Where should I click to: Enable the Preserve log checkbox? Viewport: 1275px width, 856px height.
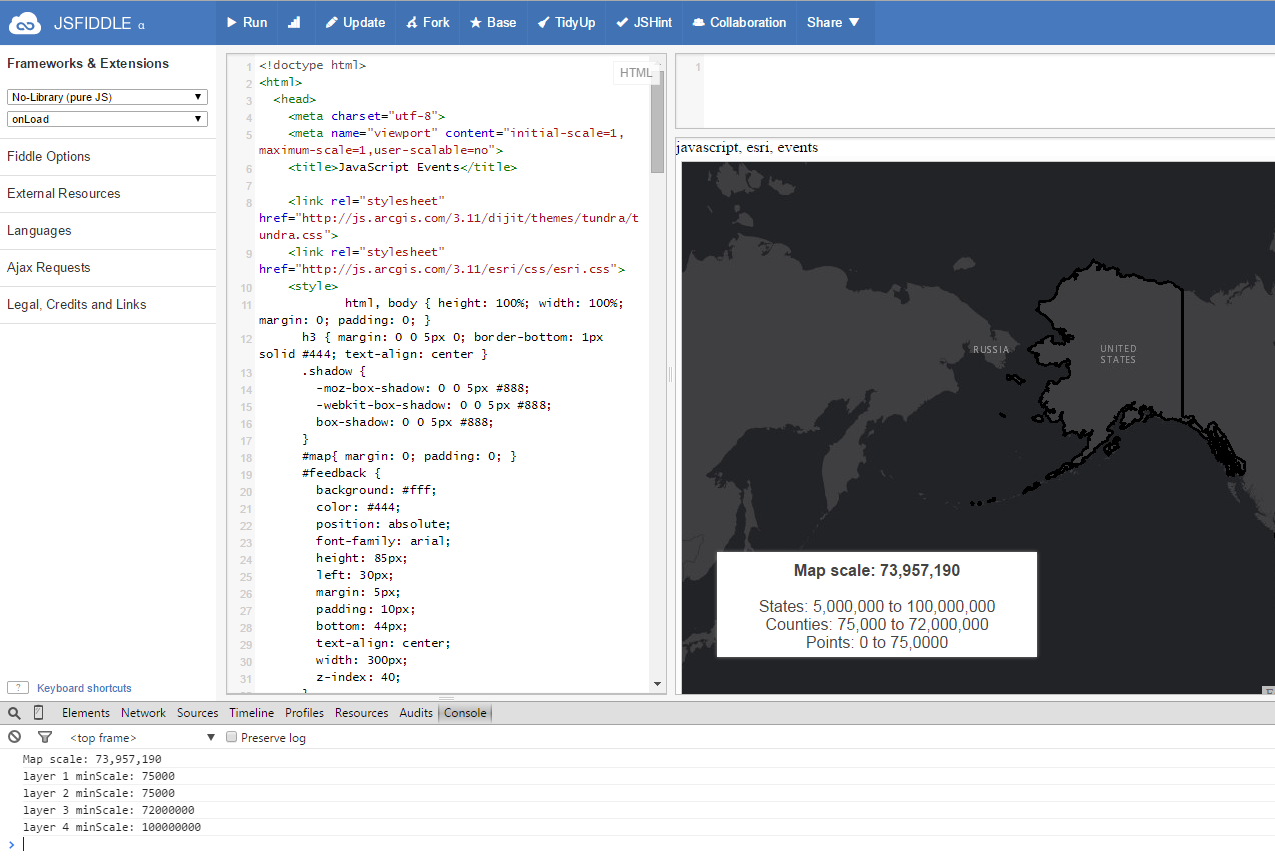232,738
